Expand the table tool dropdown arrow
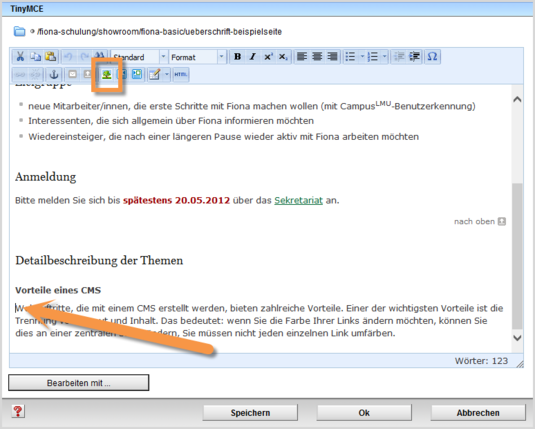The width and height of the screenshot is (535, 429). [167, 74]
